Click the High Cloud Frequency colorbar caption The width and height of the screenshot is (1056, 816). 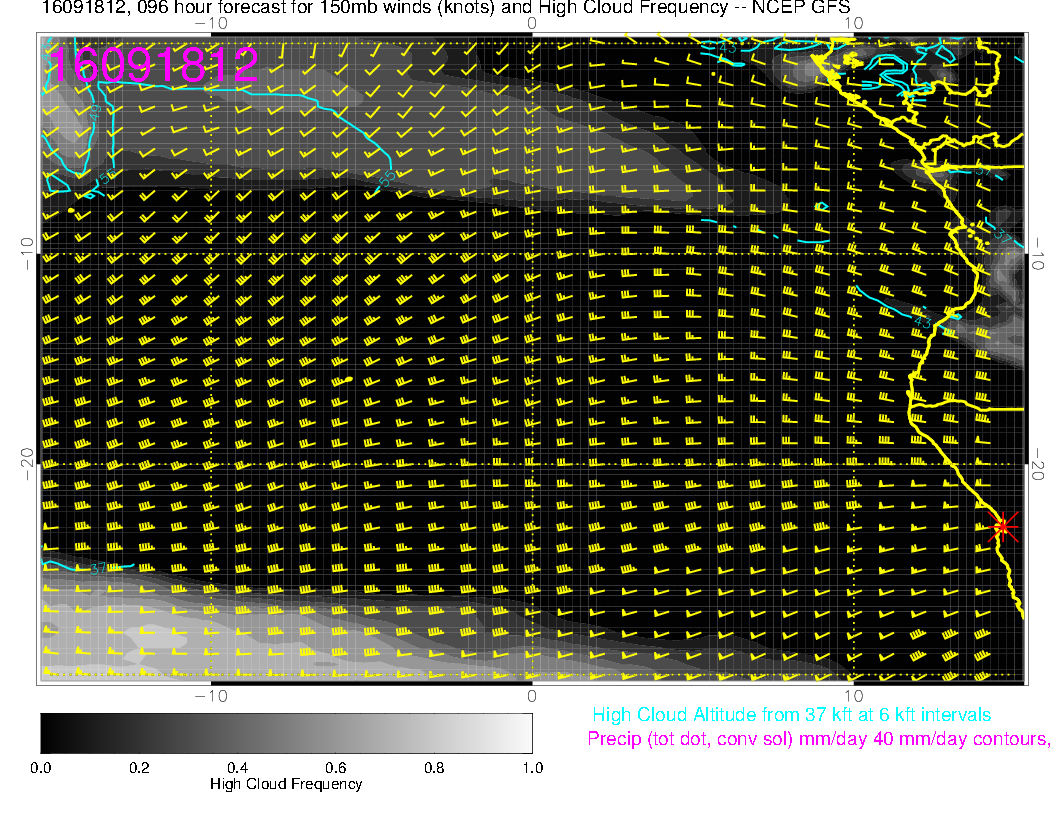[x=286, y=784]
